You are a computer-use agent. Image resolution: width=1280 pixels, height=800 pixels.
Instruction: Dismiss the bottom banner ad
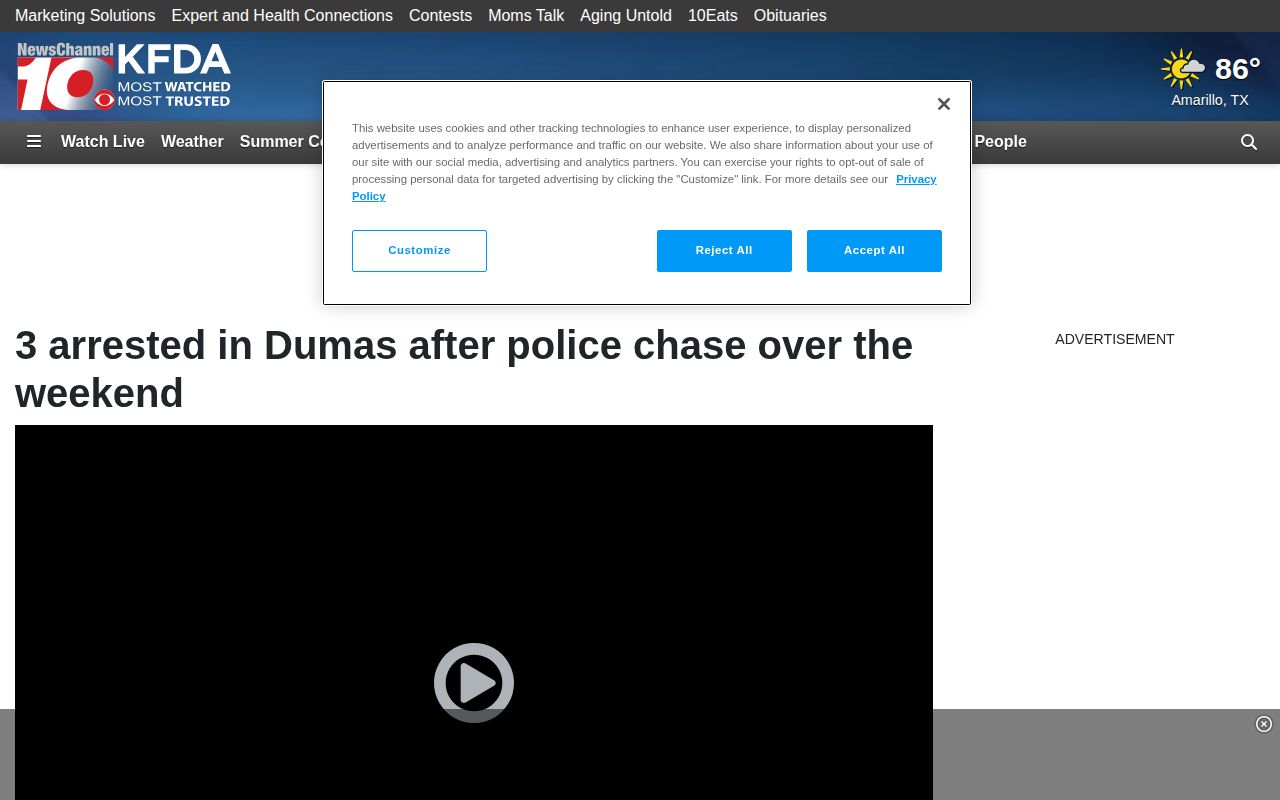[1264, 724]
